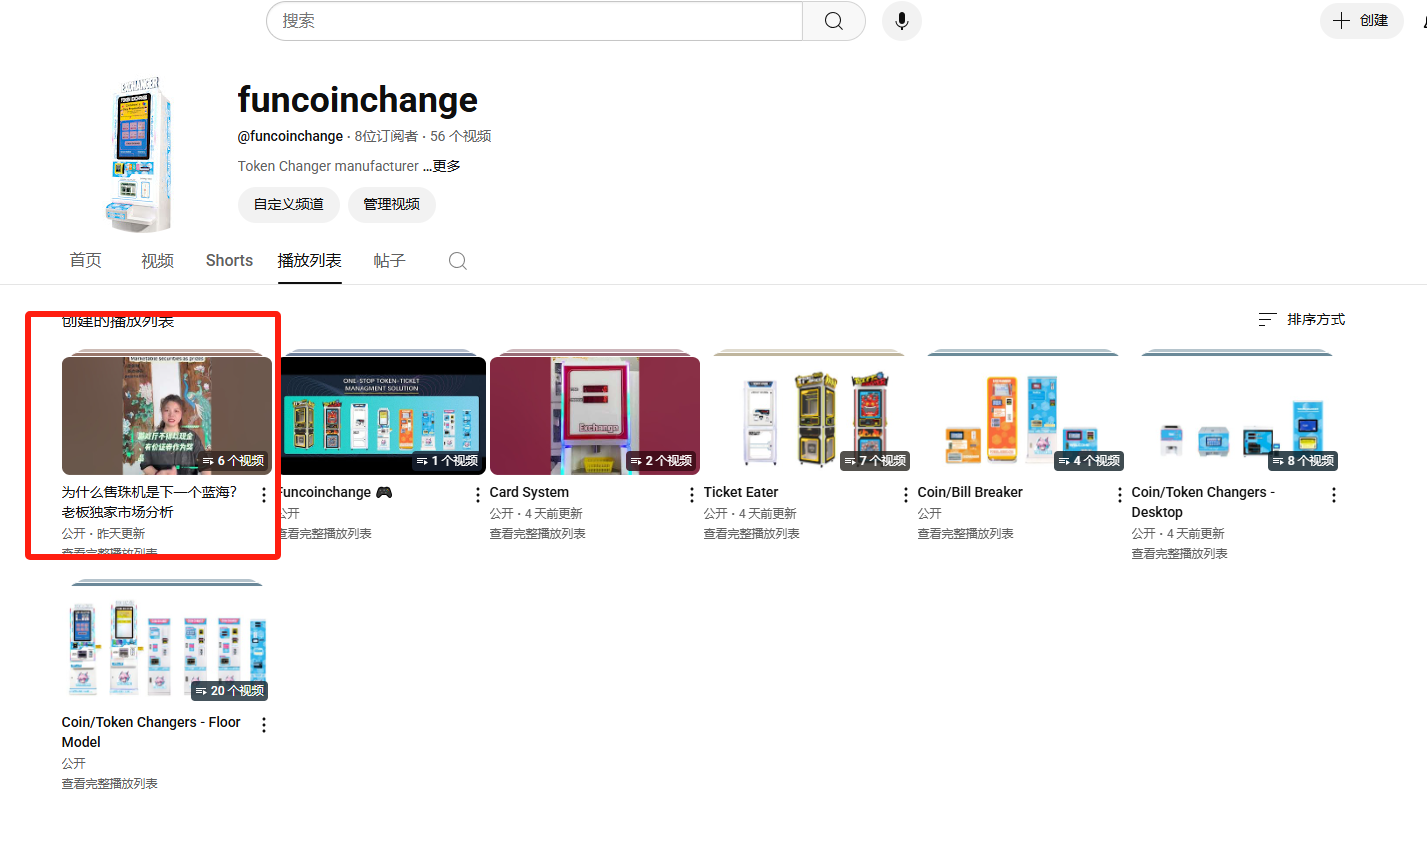View full playlist link under Funcoinchange
This screenshot has height=862, width=1427.
[x=327, y=534]
